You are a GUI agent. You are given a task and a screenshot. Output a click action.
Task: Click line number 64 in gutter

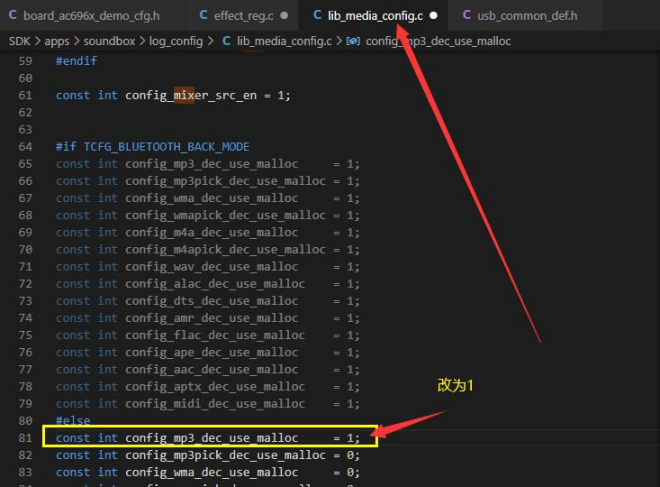25,147
